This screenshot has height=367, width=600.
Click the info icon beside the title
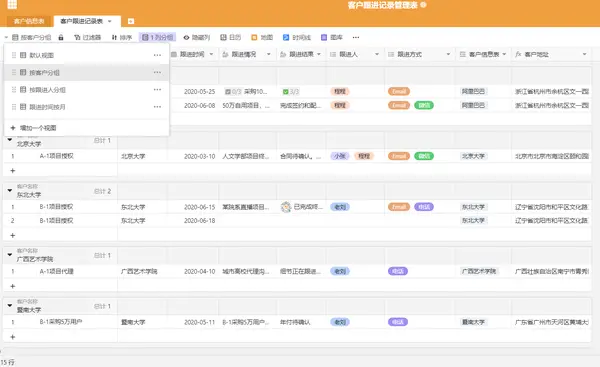pyautogui.click(x=423, y=5)
